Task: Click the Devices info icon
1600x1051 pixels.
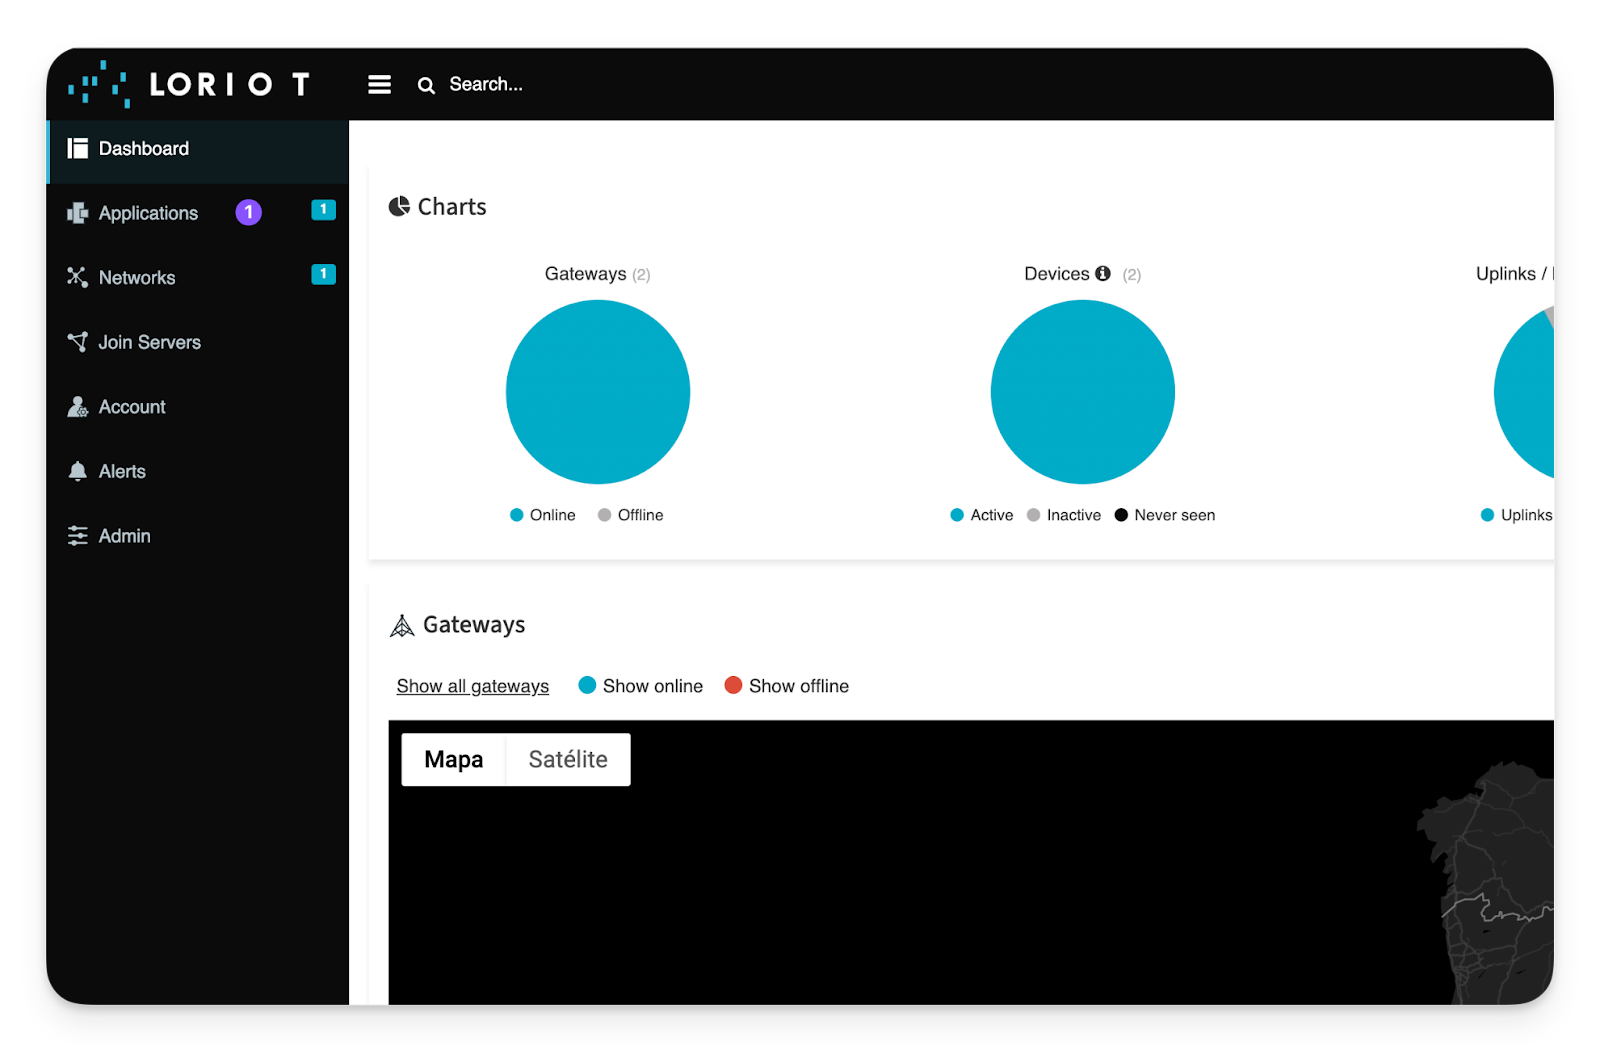Action: click(x=1103, y=273)
